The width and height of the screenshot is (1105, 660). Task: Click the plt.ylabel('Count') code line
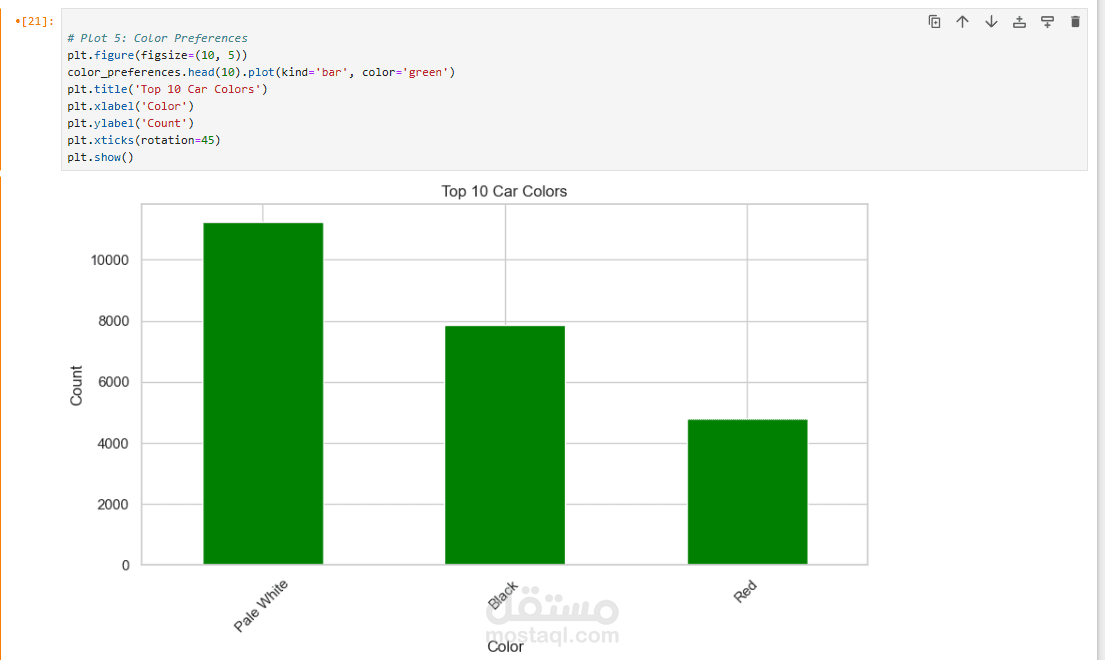(x=130, y=123)
